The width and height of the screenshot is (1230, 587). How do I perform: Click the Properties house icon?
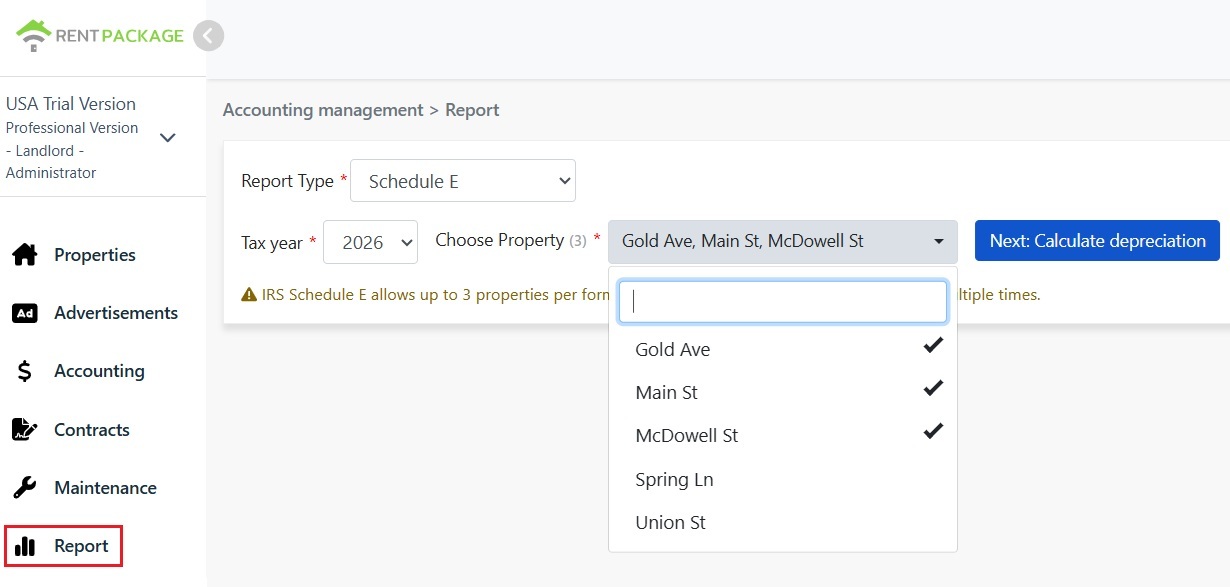(x=25, y=255)
